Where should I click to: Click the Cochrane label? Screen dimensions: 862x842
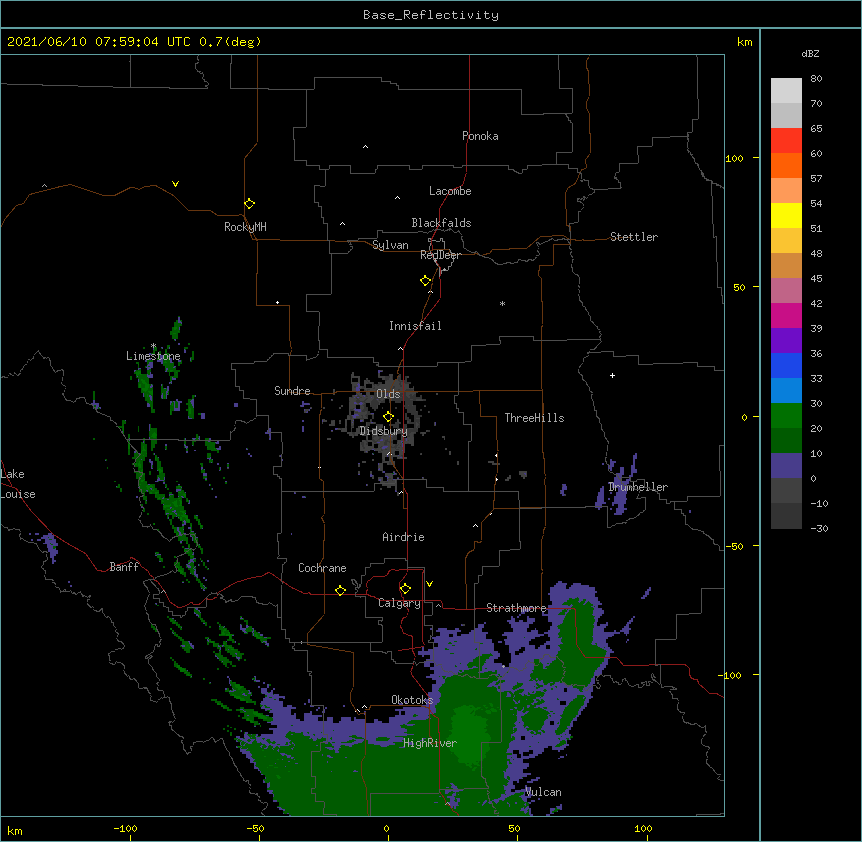pyautogui.click(x=322, y=568)
